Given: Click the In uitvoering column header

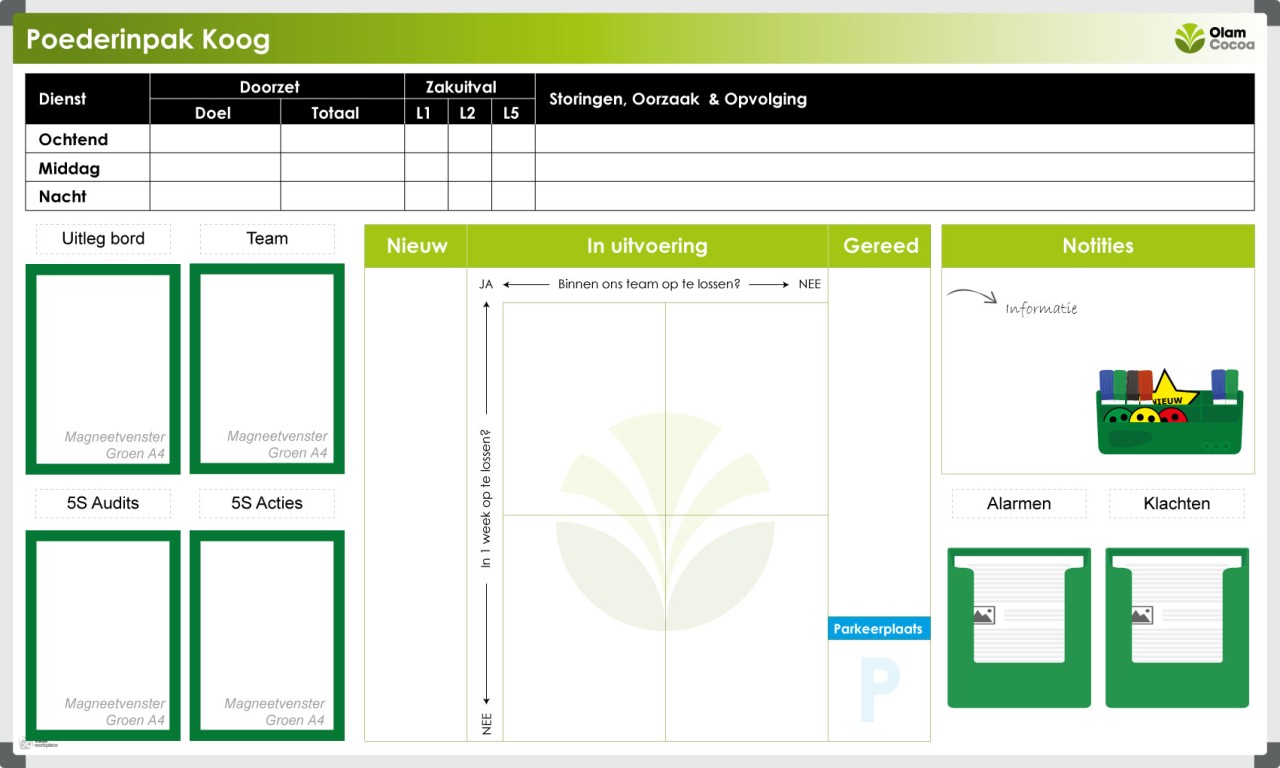Looking at the screenshot, I should pos(647,246).
